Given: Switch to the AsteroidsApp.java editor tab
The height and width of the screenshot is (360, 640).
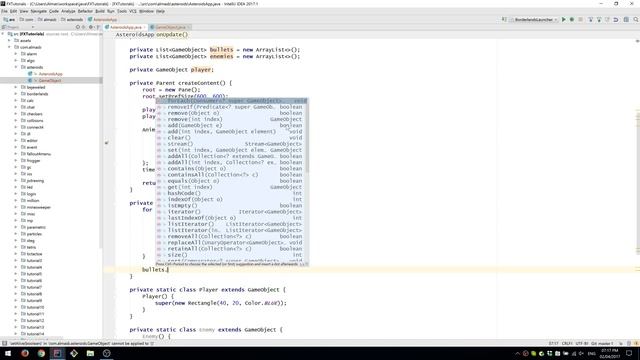Looking at the screenshot, I should (x=125, y=27).
